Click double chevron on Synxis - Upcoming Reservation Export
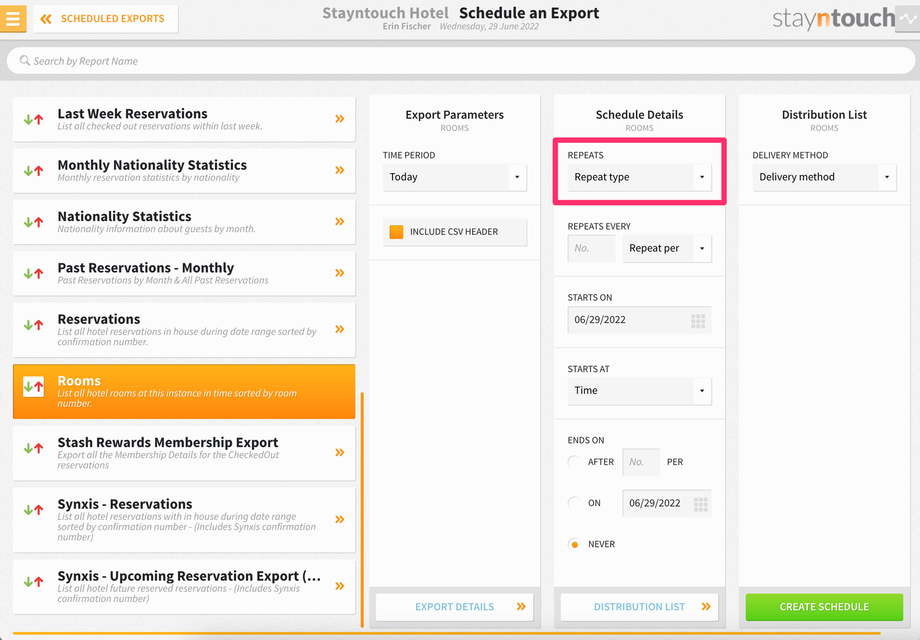This screenshot has height=640, width=920. (x=340, y=586)
